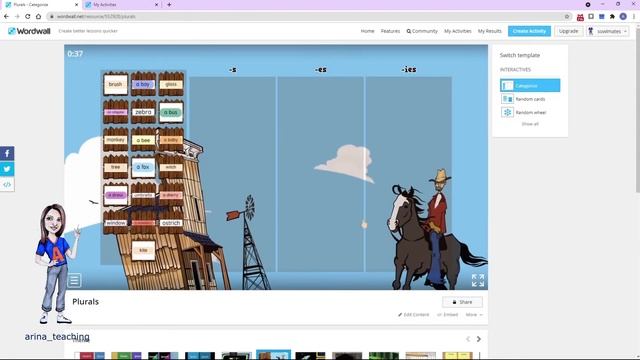Click the yellow theme thumbnail
Viewport: 640px width, 360px height.
coord(457,356)
